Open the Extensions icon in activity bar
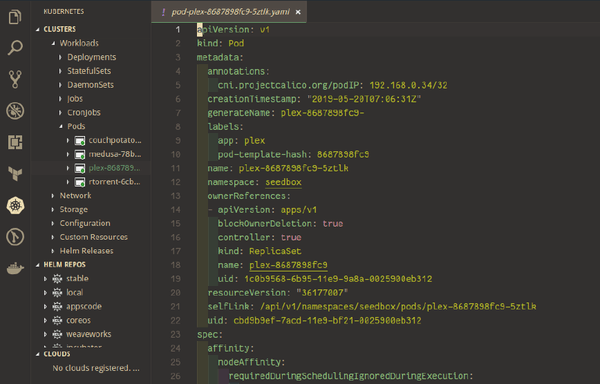Image resolution: width=600 pixels, height=384 pixels. (x=15, y=142)
